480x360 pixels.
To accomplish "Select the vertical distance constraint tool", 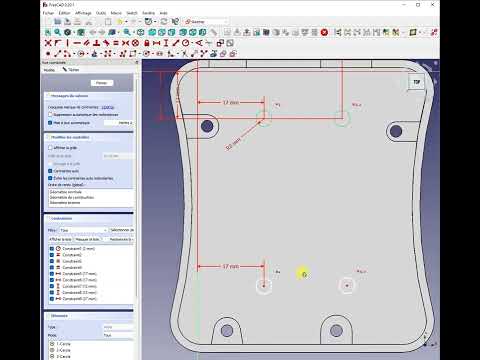I will click(x=166, y=43).
